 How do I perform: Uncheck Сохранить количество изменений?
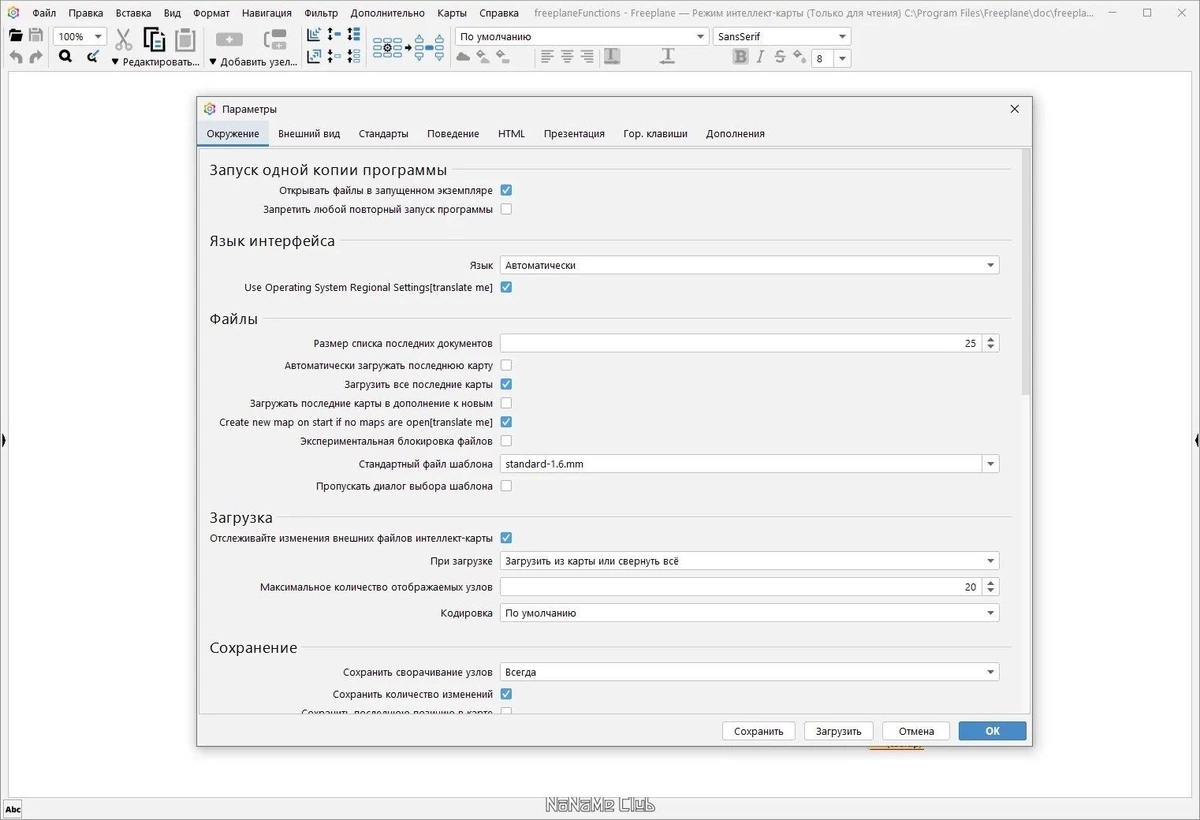506,694
